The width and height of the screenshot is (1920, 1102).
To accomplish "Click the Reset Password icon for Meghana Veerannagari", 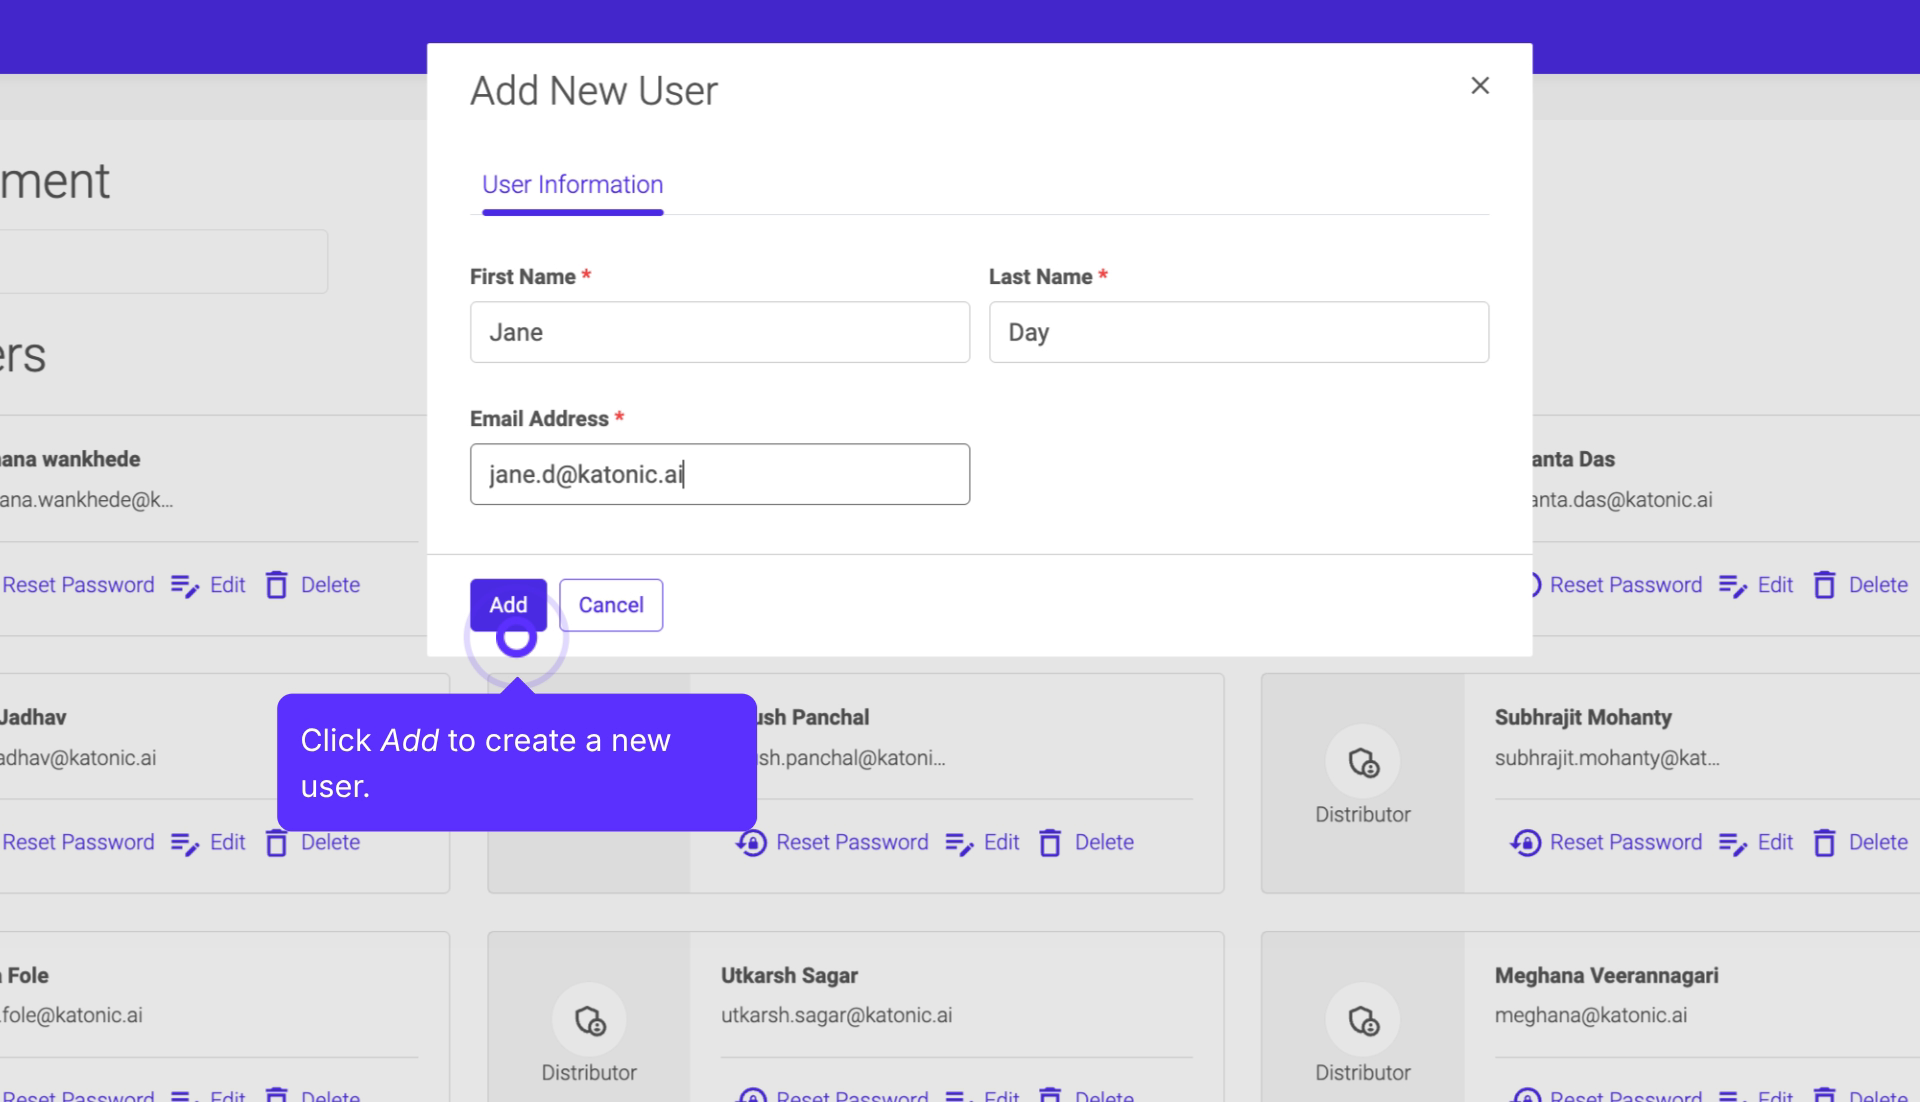I will point(1524,1097).
